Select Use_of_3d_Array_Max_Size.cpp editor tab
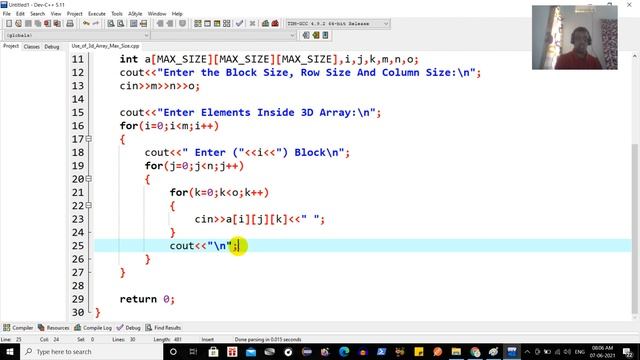The height and width of the screenshot is (360, 640). (x=105, y=46)
